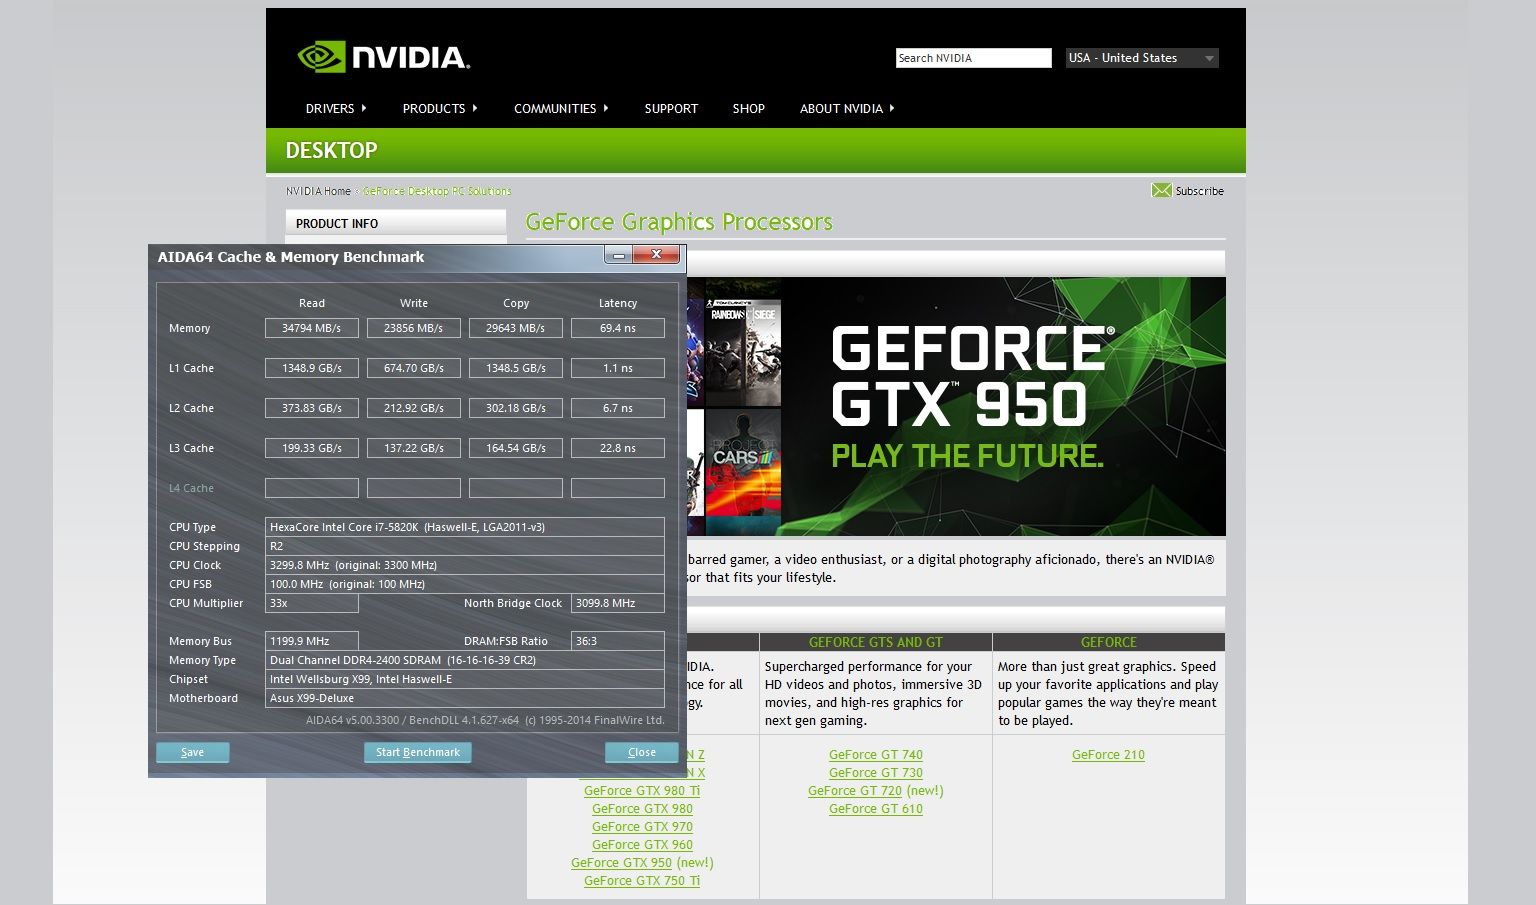Open the SUPPORT menu item

point(671,108)
